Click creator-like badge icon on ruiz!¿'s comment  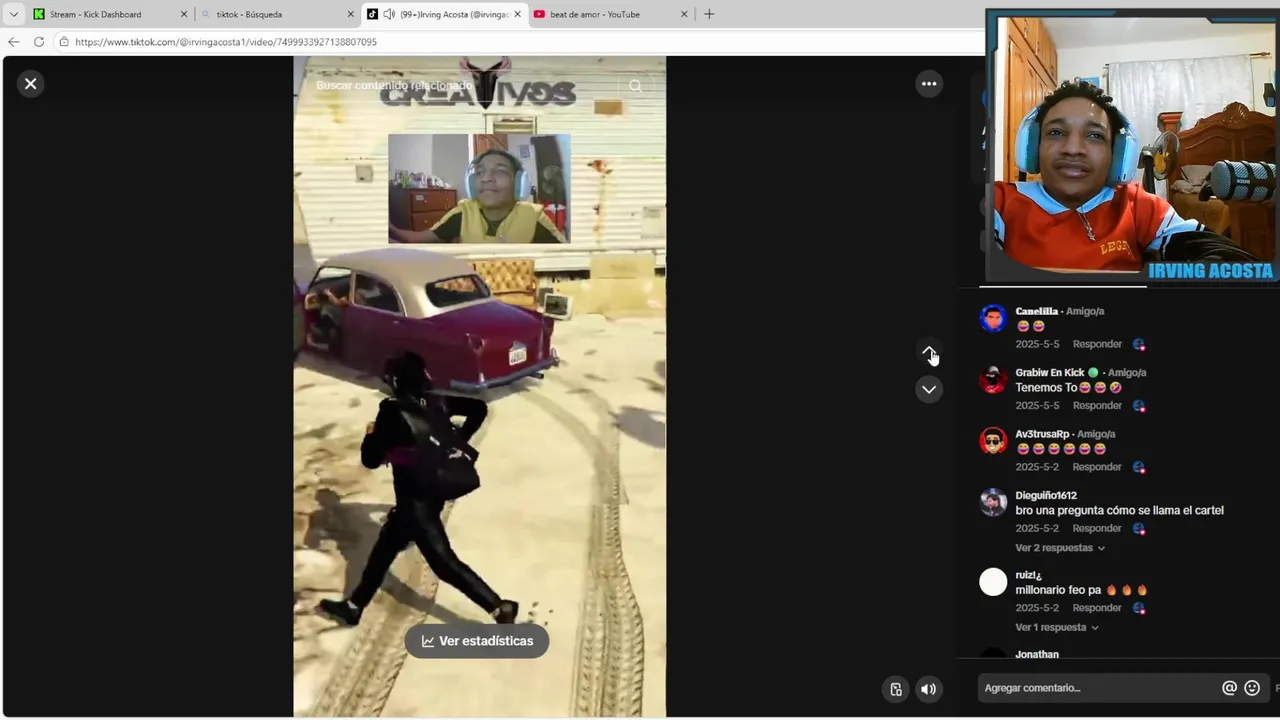point(1139,609)
